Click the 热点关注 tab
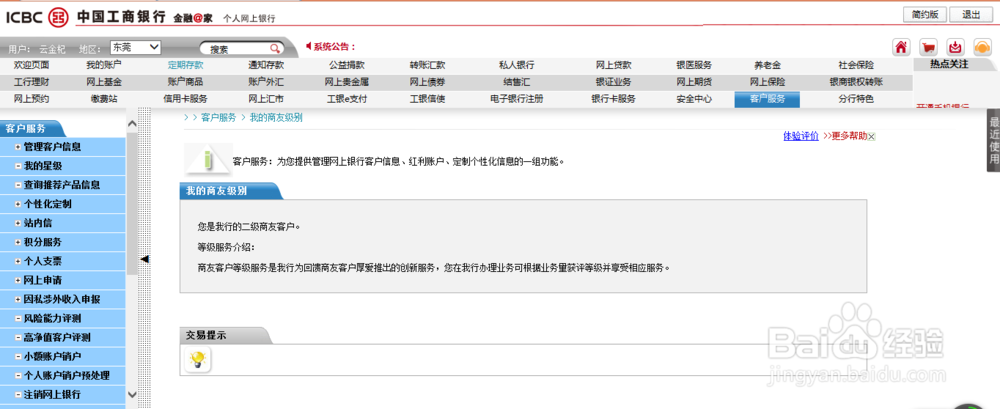 [x=949, y=64]
